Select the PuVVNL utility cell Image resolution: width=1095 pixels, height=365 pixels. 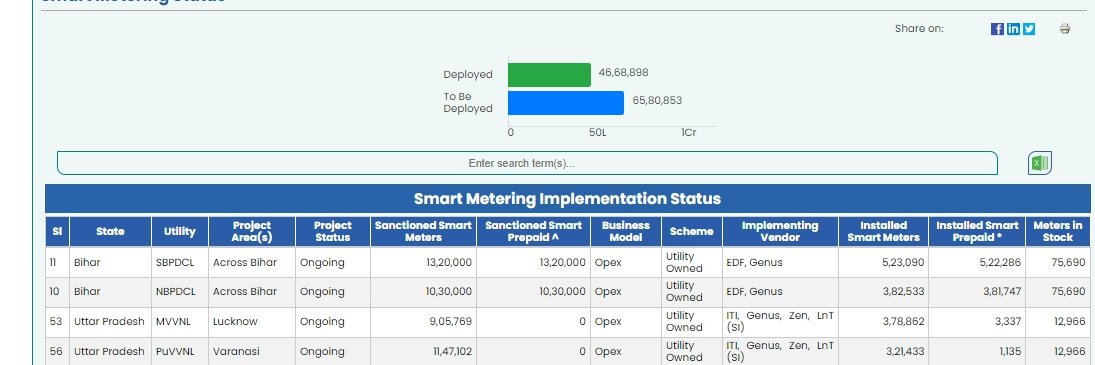pyautogui.click(x=180, y=352)
